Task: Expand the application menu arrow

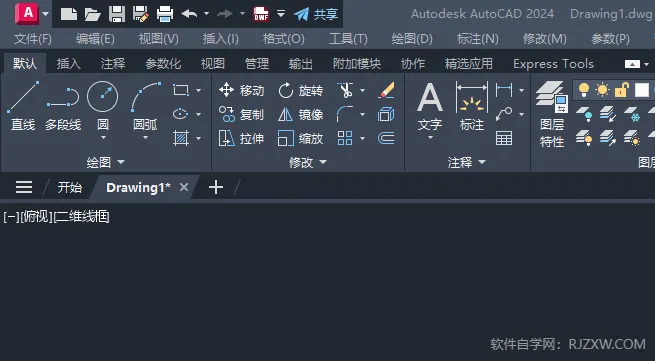Action: (46, 14)
